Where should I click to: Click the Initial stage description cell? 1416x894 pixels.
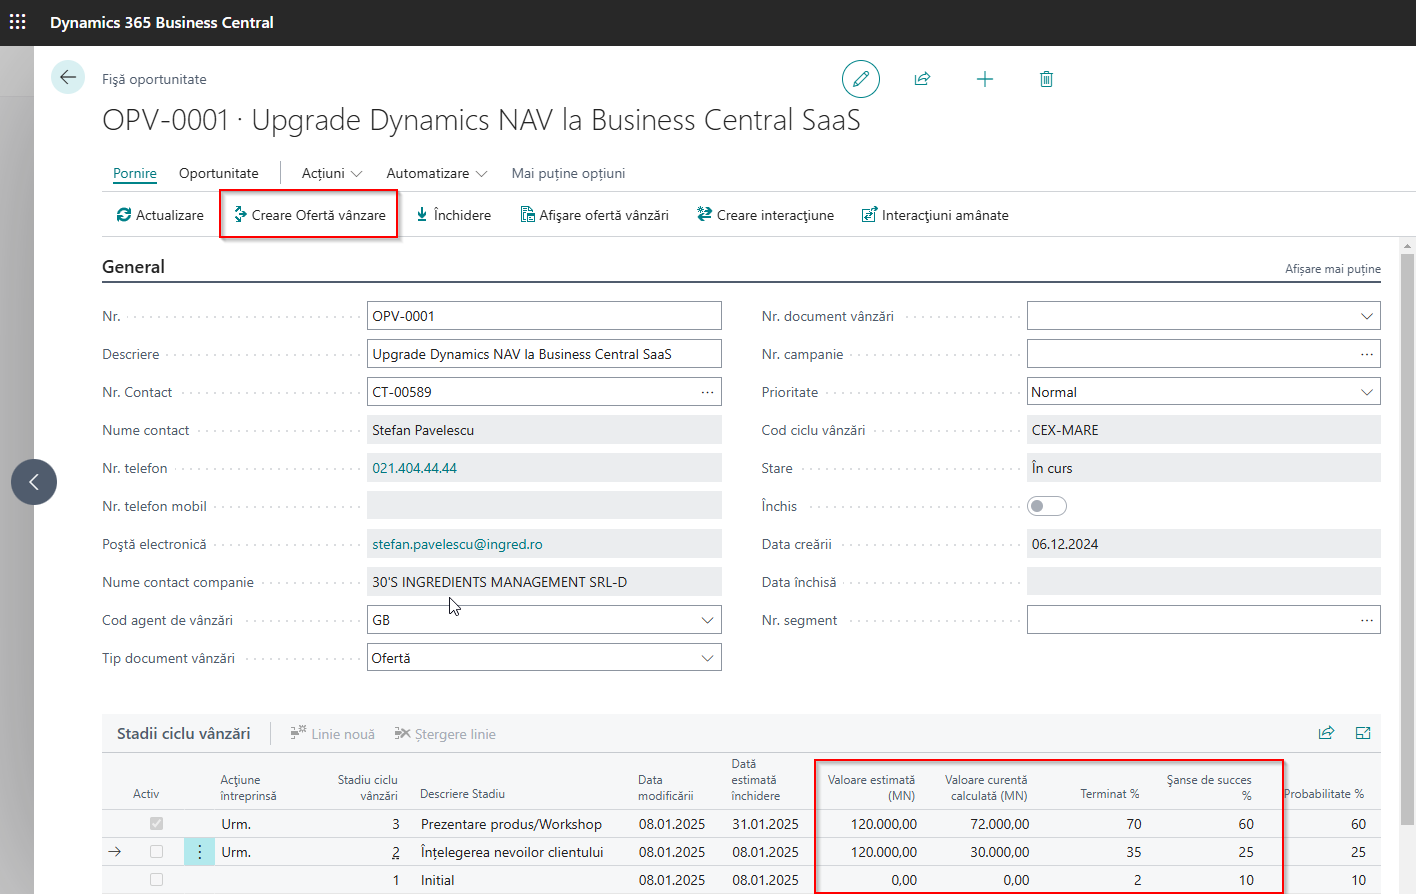(x=437, y=880)
